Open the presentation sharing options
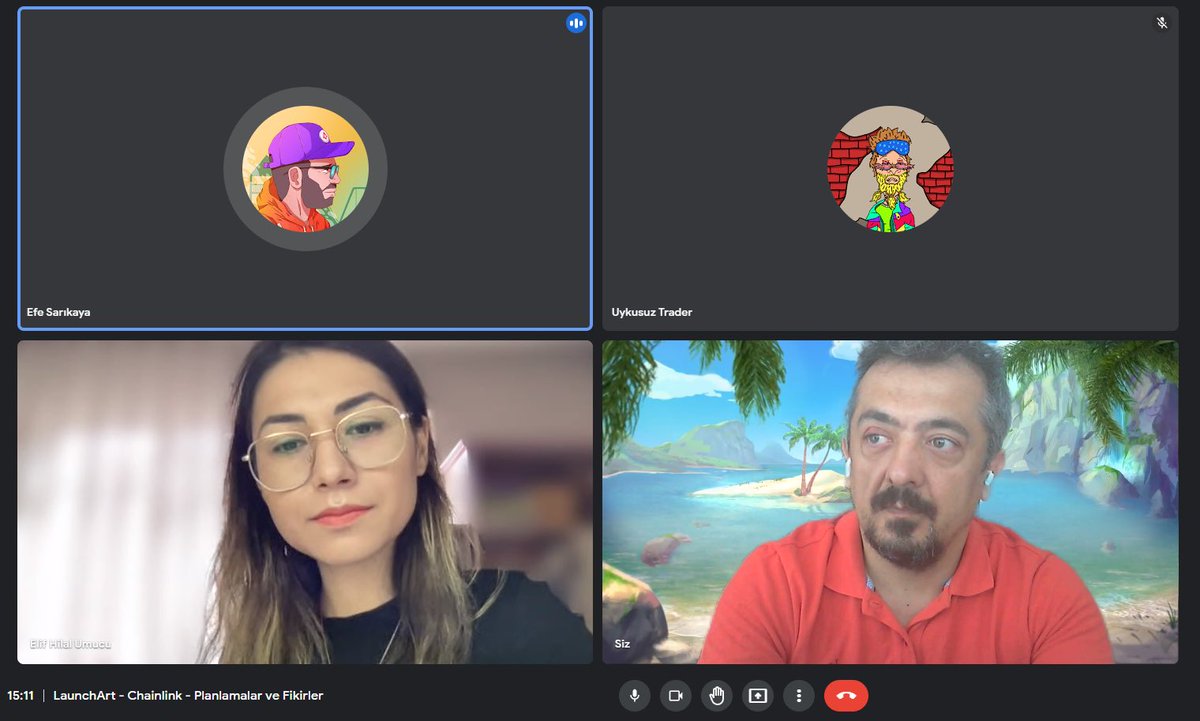The width and height of the screenshot is (1200, 721). (757, 695)
